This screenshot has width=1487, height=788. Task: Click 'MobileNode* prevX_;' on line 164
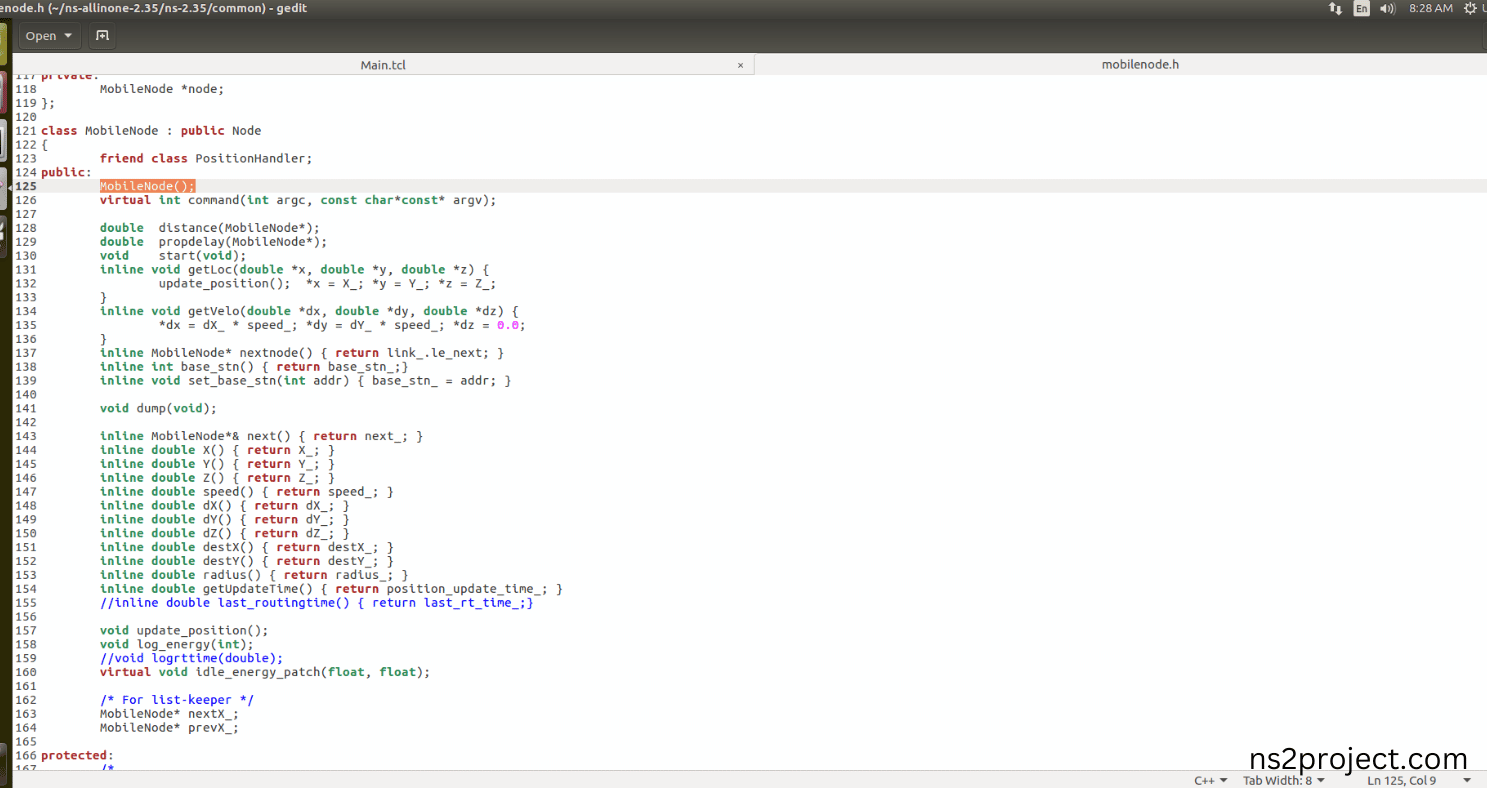click(x=169, y=728)
